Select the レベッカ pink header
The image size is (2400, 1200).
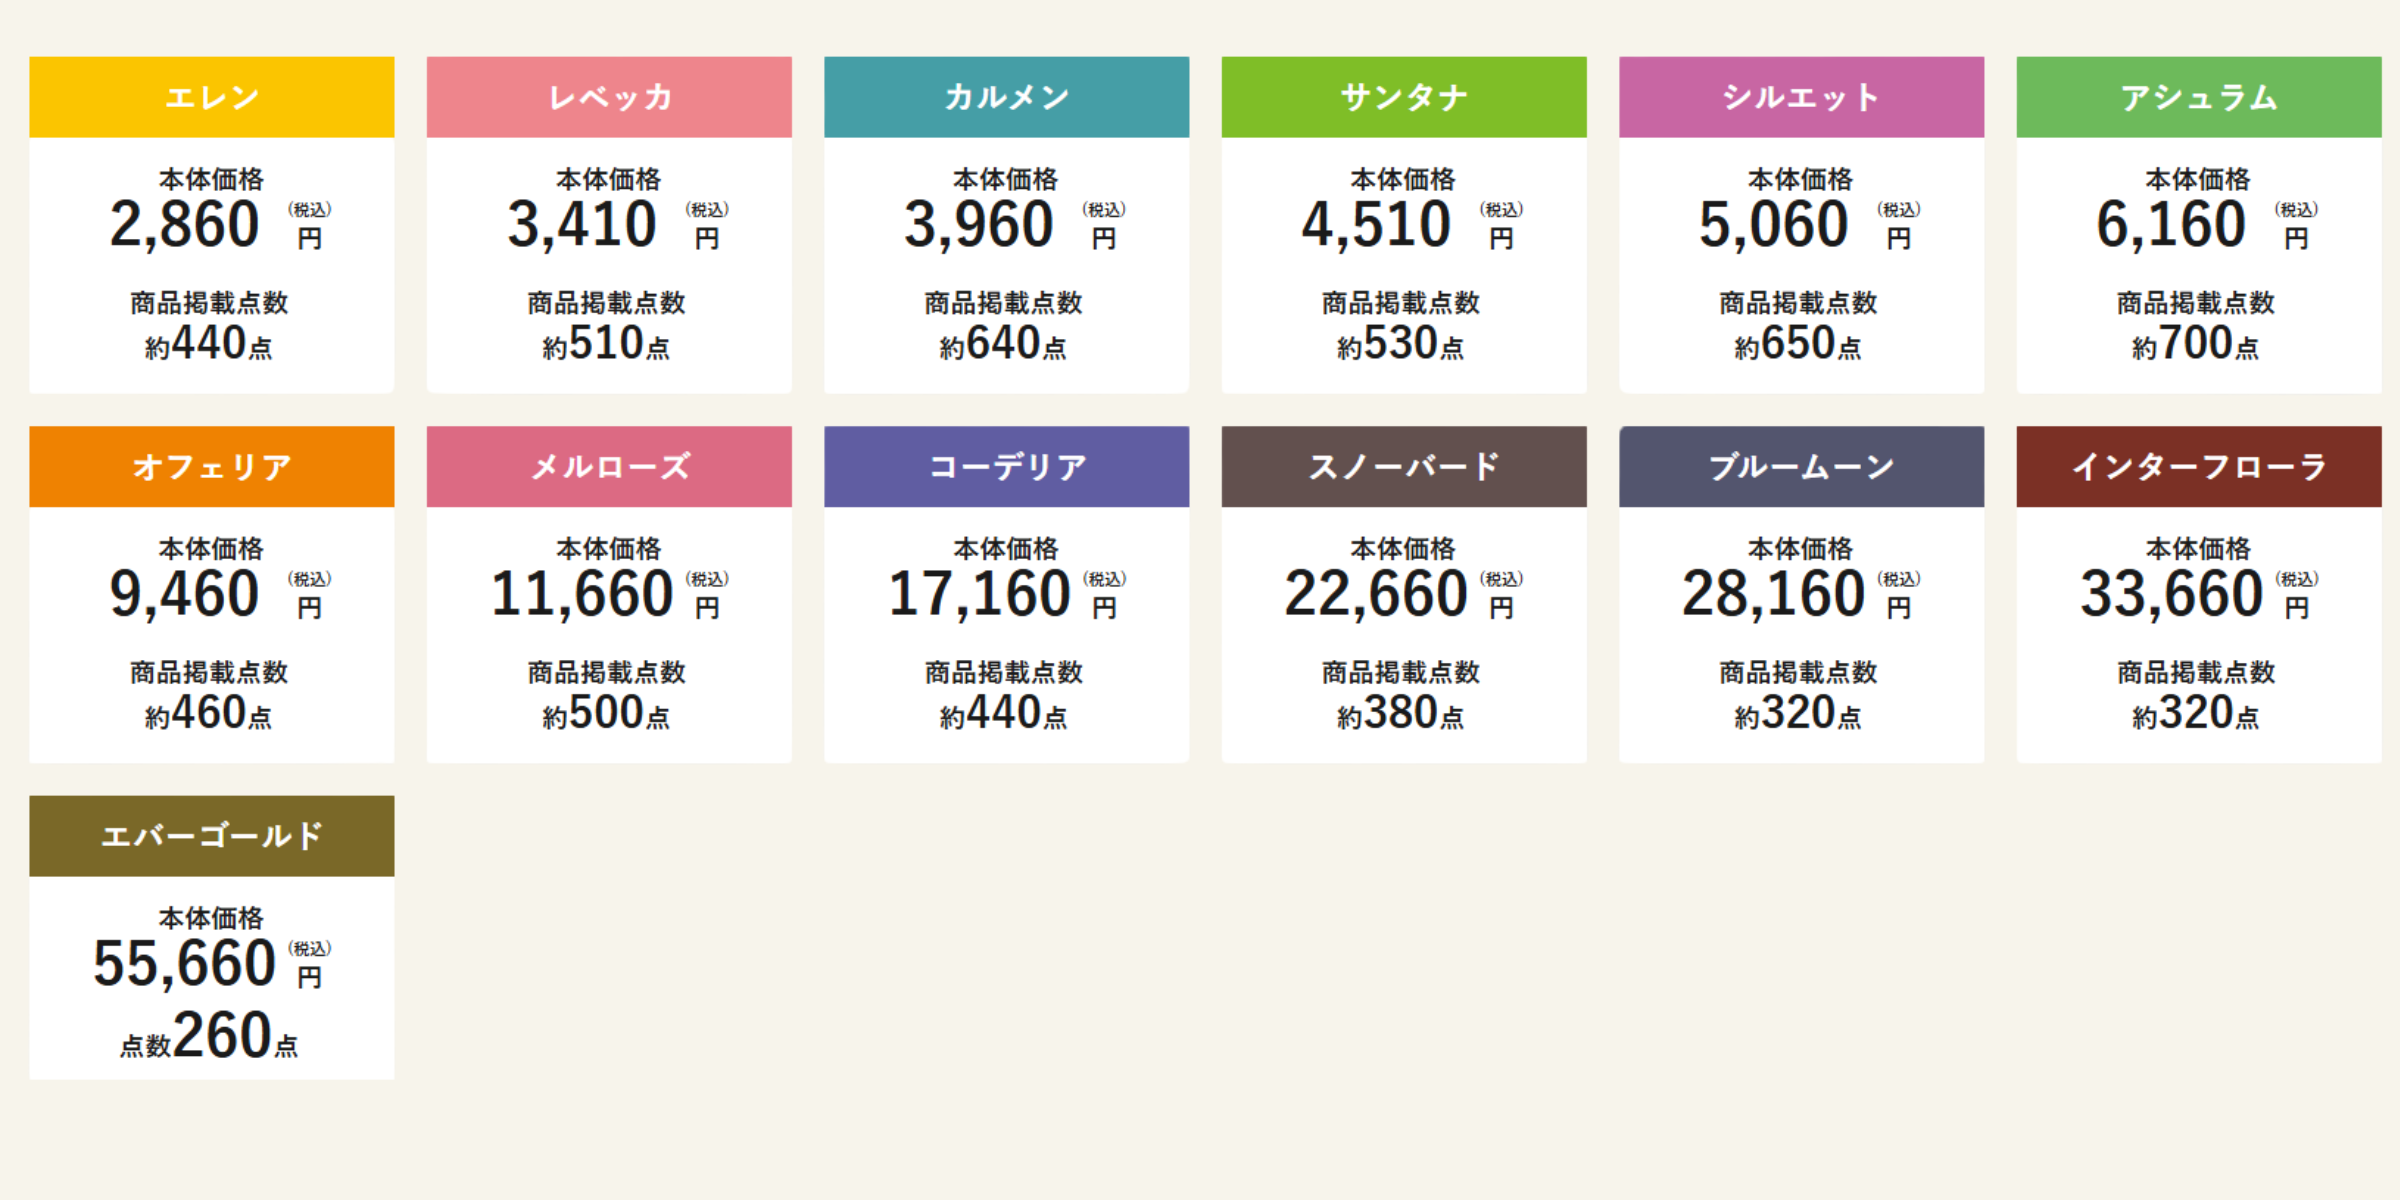coord(609,97)
